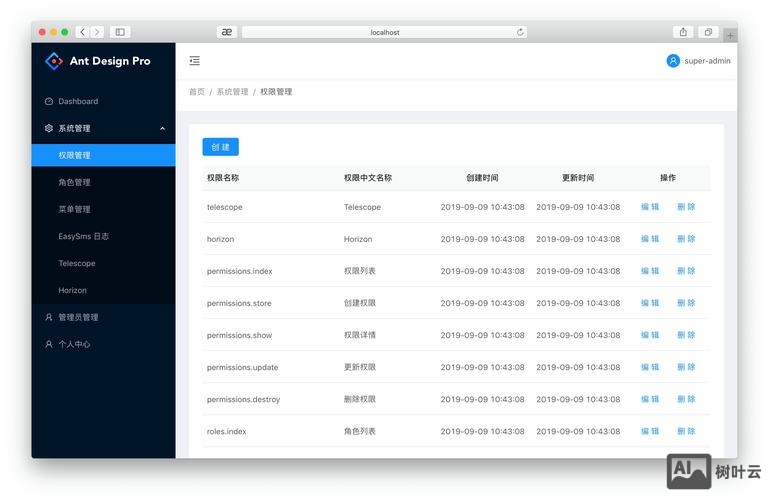Click the super-admin user avatar icon

point(673,61)
